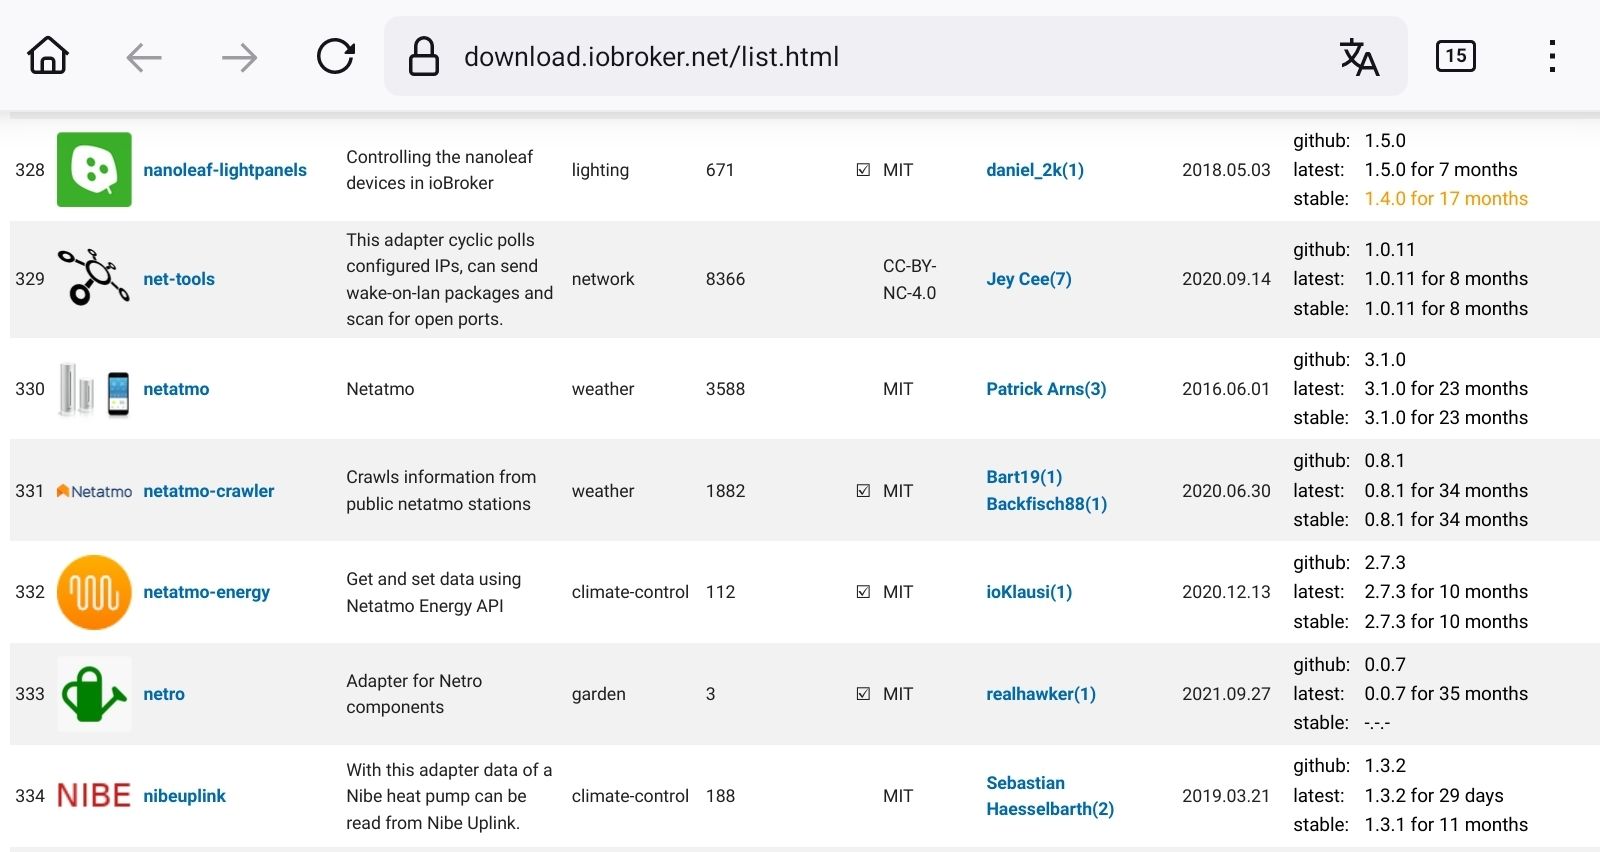
Task: Click 'Adapter for Netro components' description
Action: coord(414,694)
